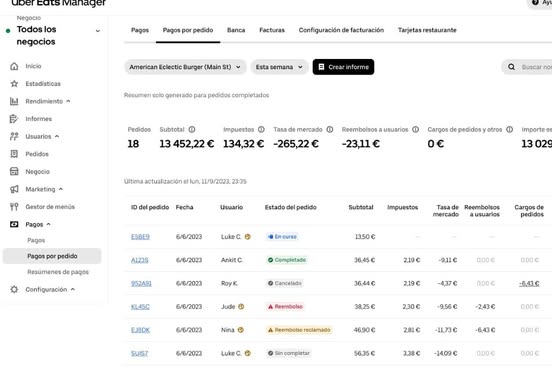Image resolution: width=552 pixels, height=368 pixels.
Task: Switch to the Facturas tab
Action: click(x=272, y=30)
